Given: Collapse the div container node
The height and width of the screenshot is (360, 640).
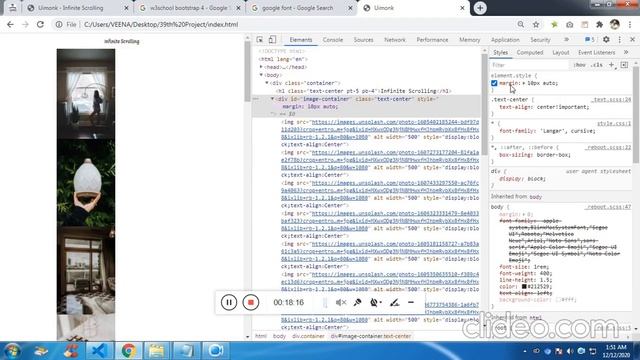Looking at the screenshot, I should pyautogui.click(x=267, y=83).
